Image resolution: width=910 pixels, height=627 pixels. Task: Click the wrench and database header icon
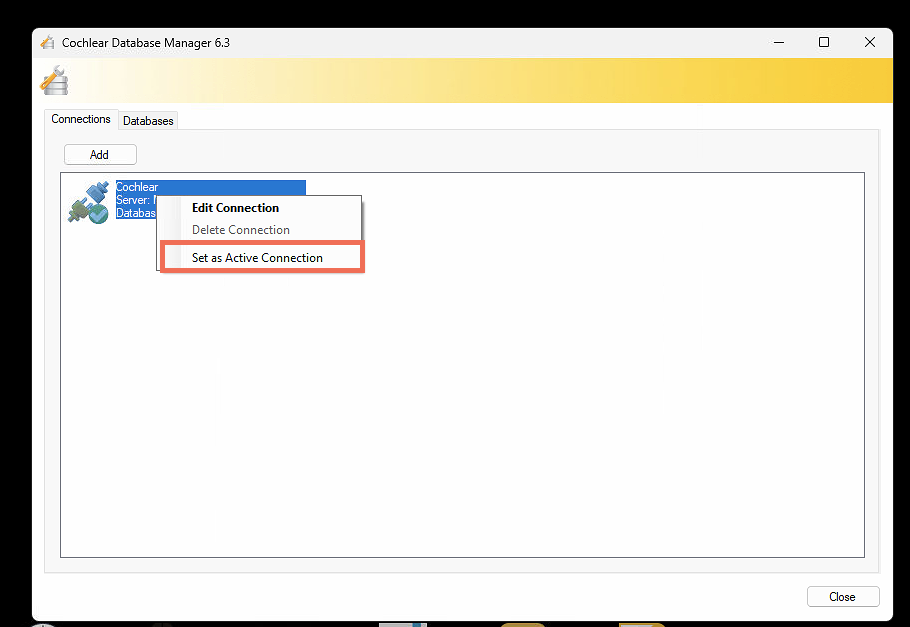[x=54, y=80]
